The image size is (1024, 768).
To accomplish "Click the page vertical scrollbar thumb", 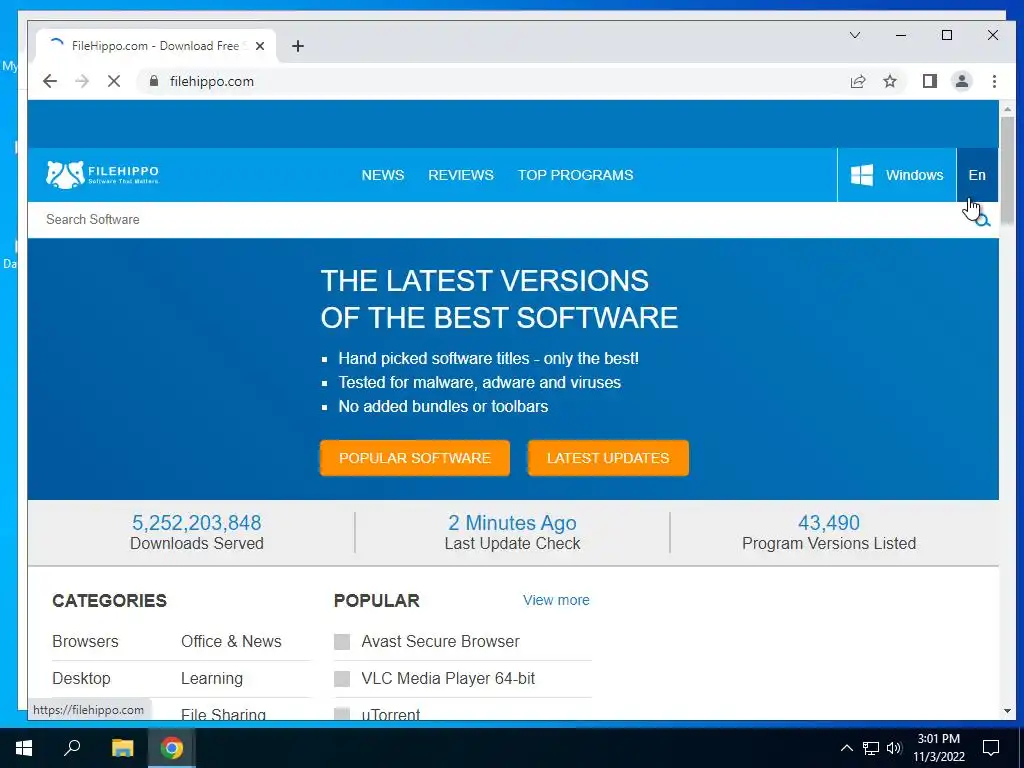I will (1007, 171).
